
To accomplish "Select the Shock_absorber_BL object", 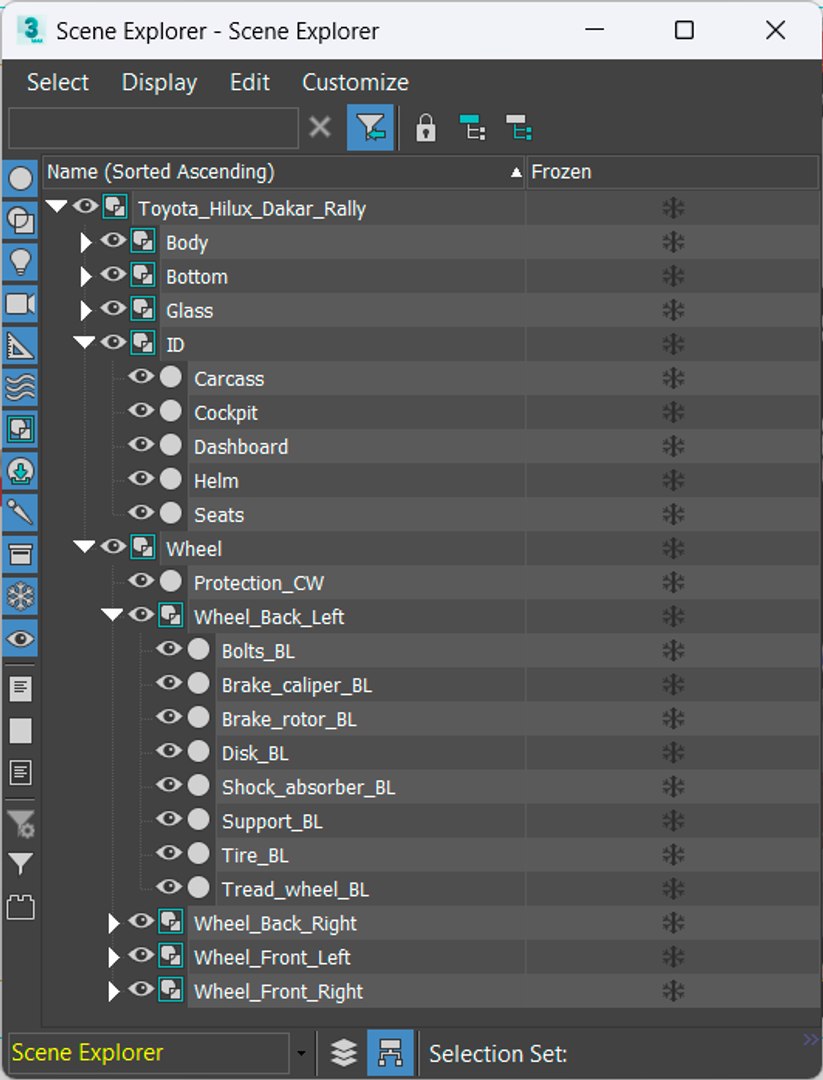I will (x=309, y=787).
